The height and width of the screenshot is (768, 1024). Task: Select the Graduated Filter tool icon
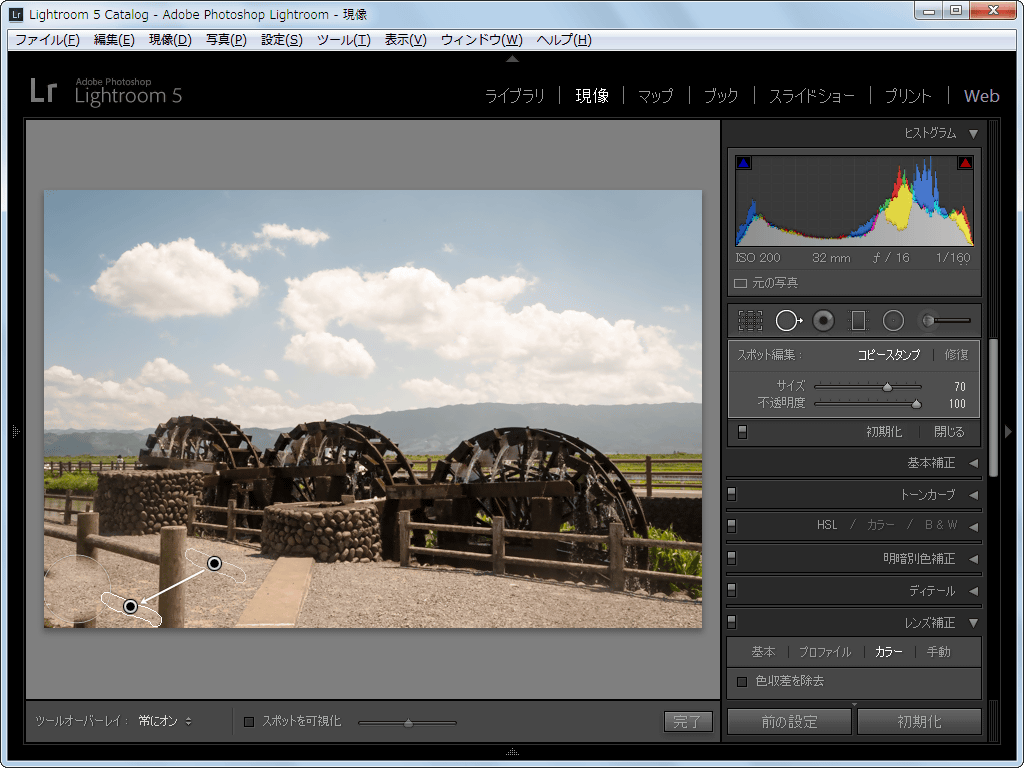pyautogui.click(x=858, y=321)
